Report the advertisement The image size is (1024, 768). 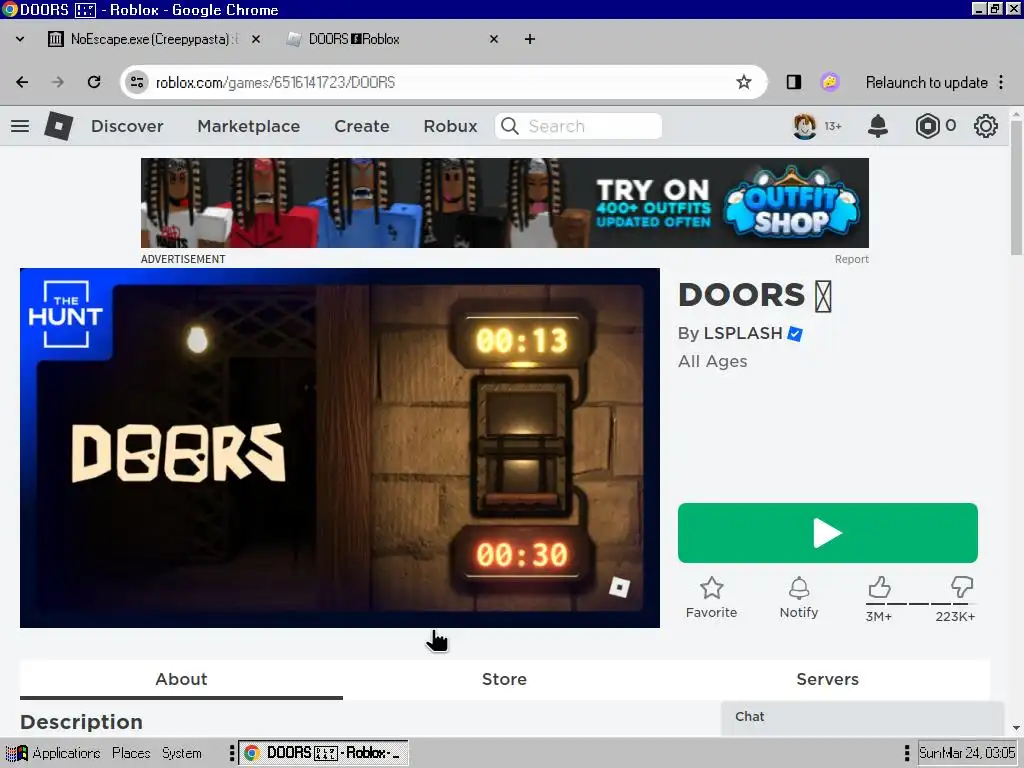[852, 259]
